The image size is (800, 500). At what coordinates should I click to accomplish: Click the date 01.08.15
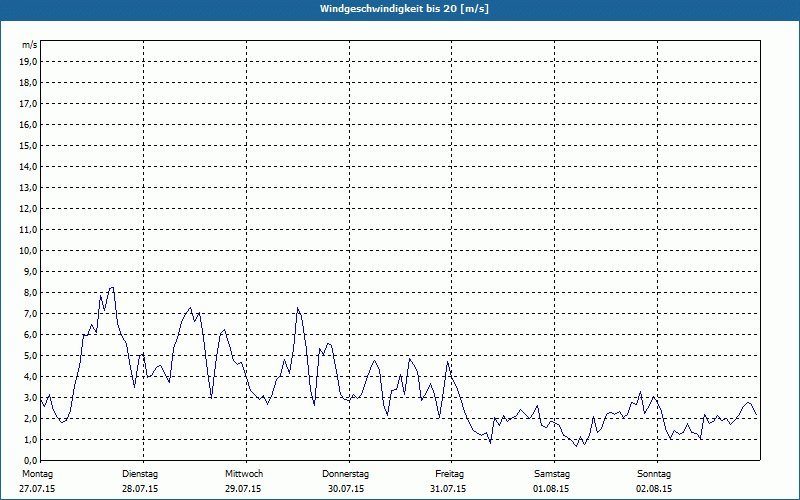(551, 489)
